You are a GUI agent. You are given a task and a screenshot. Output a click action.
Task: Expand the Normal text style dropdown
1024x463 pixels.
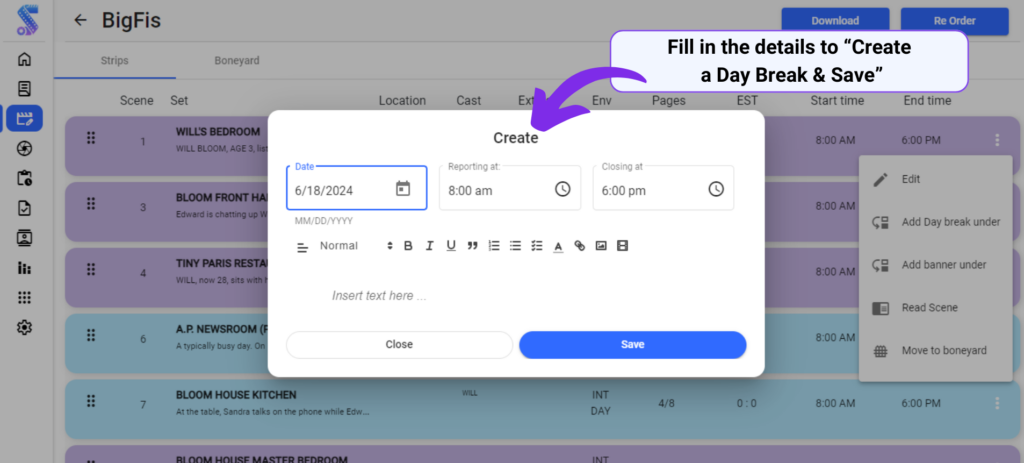coord(356,246)
